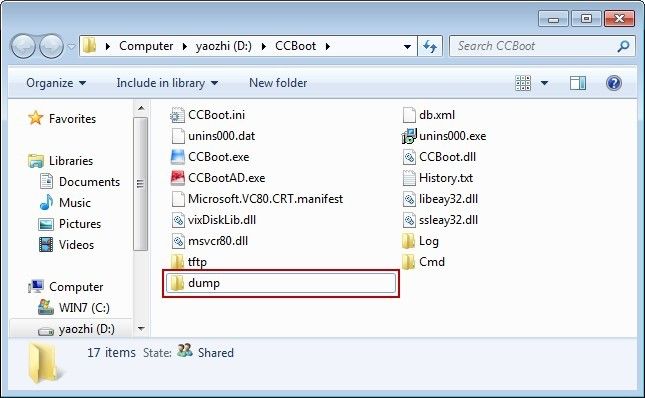The height and width of the screenshot is (398, 645).
Task: Open the address bar history dropdown arrow
Action: tap(407, 46)
